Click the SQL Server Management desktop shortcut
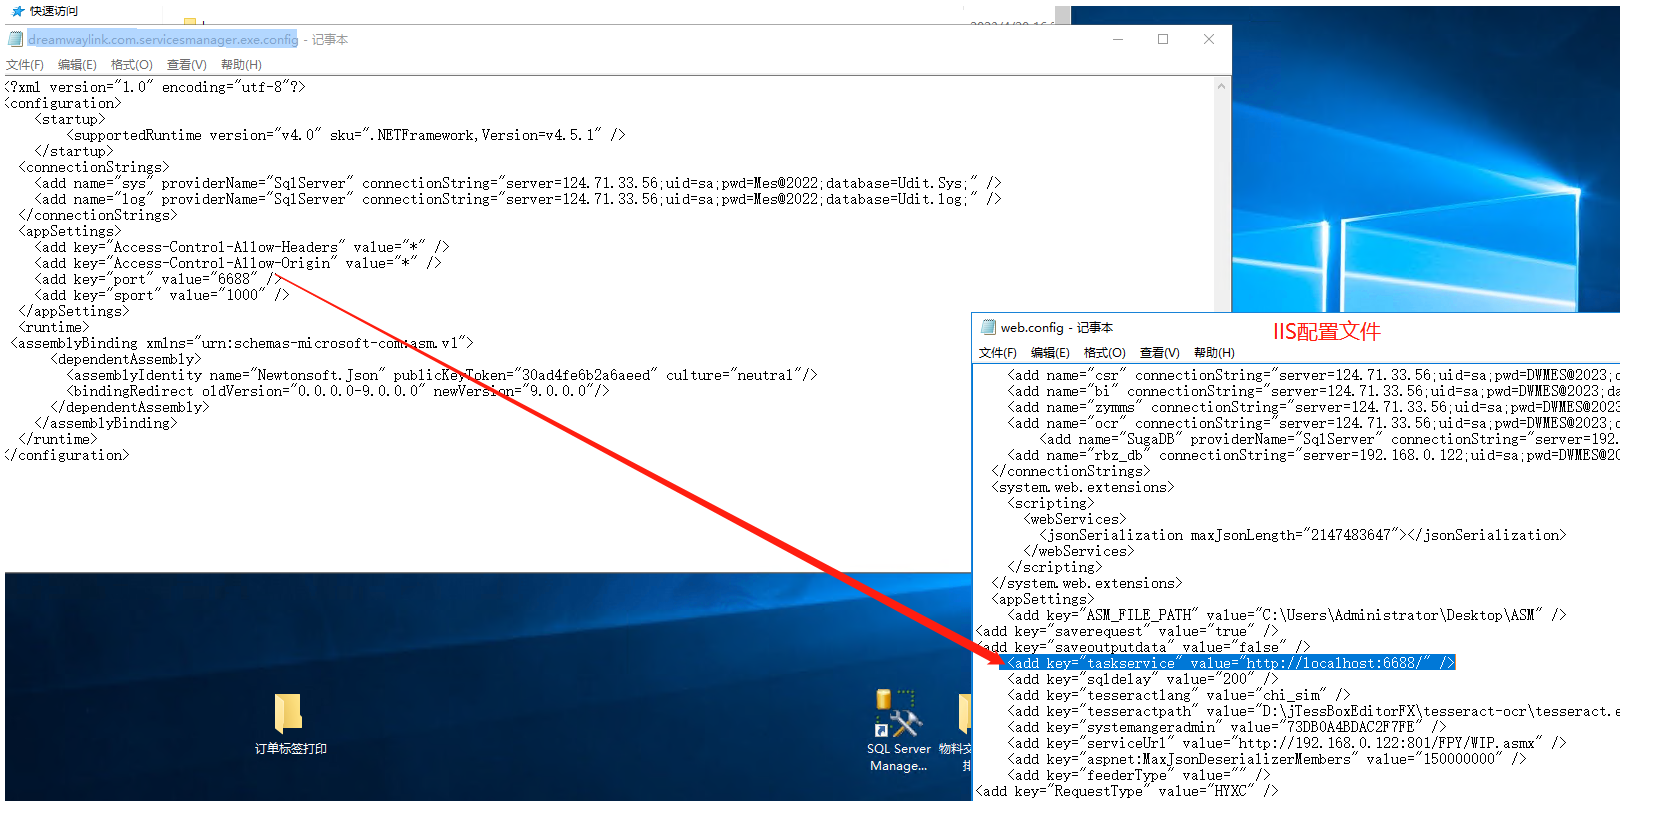 (x=897, y=715)
